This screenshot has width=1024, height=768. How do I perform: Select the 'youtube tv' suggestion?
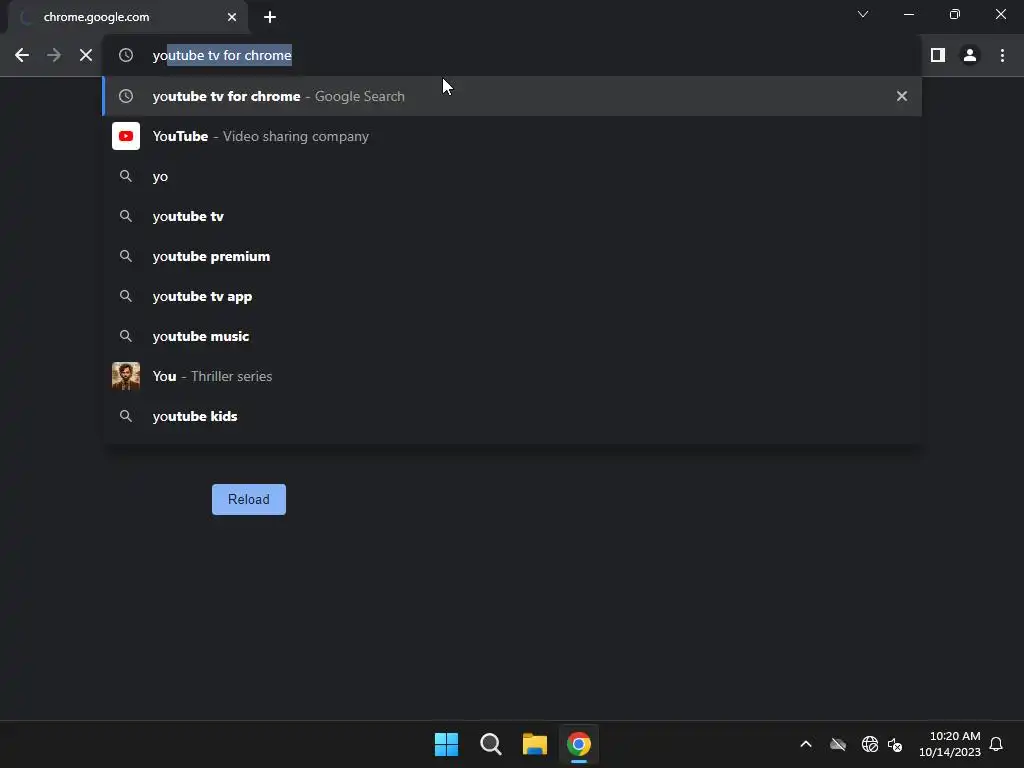click(x=512, y=216)
